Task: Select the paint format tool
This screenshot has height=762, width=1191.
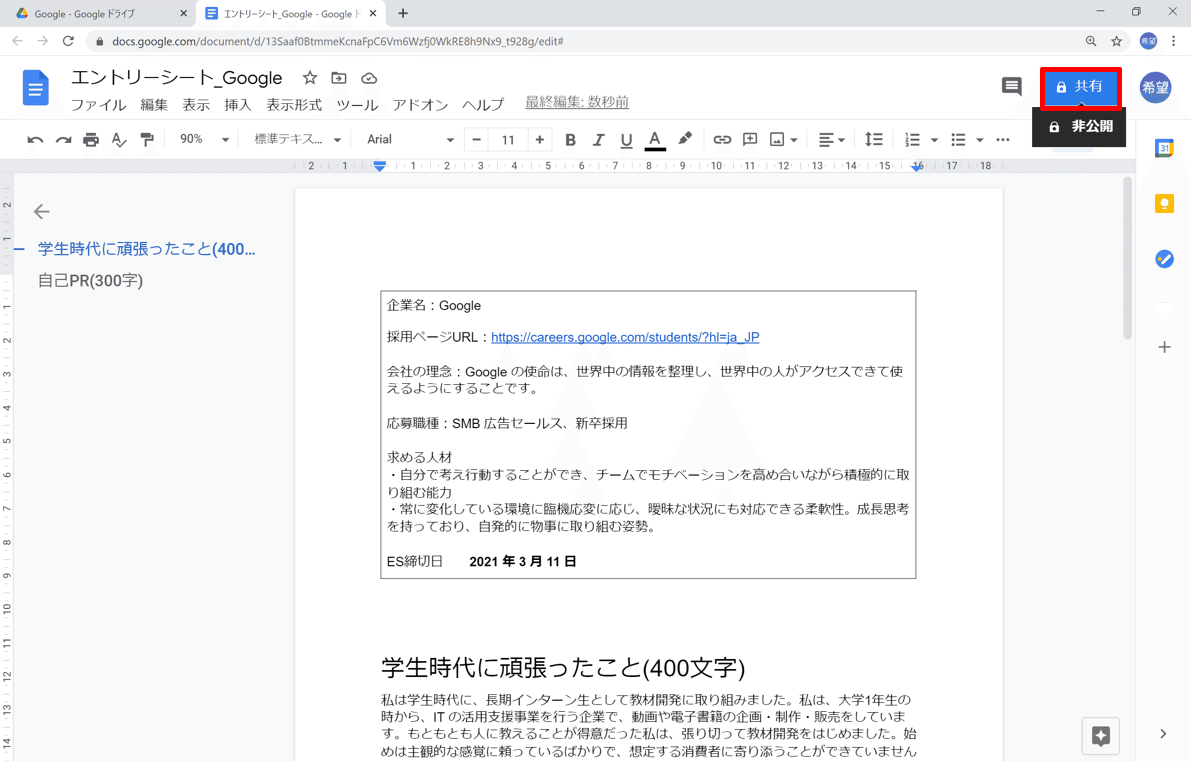Action: pyautogui.click(x=146, y=139)
